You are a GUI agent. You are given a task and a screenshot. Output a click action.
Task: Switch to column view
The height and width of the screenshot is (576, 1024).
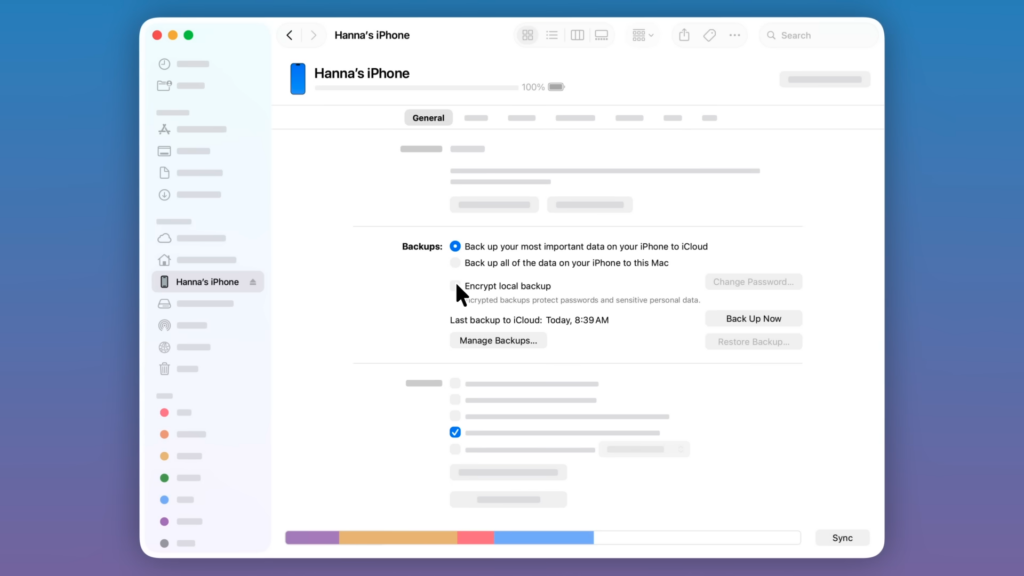pos(577,35)
